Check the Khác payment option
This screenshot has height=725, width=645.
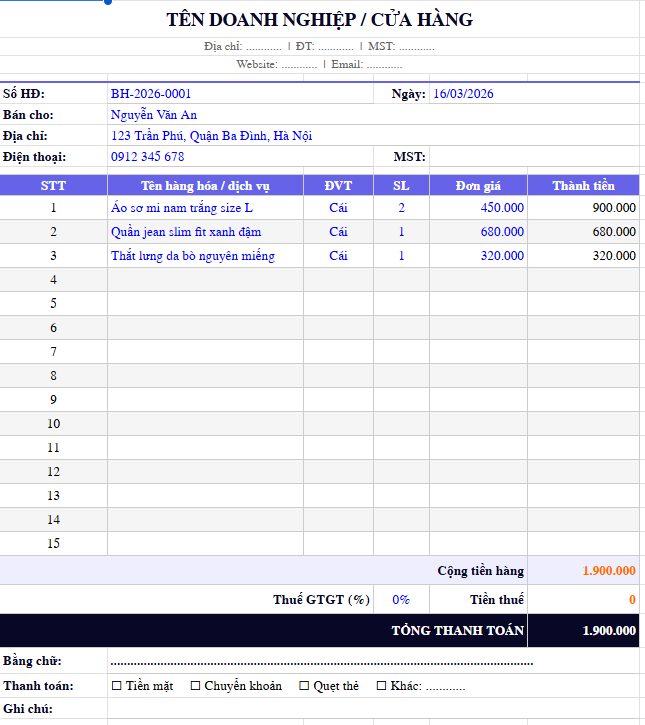pyautogui.click(x=381, y=686)
